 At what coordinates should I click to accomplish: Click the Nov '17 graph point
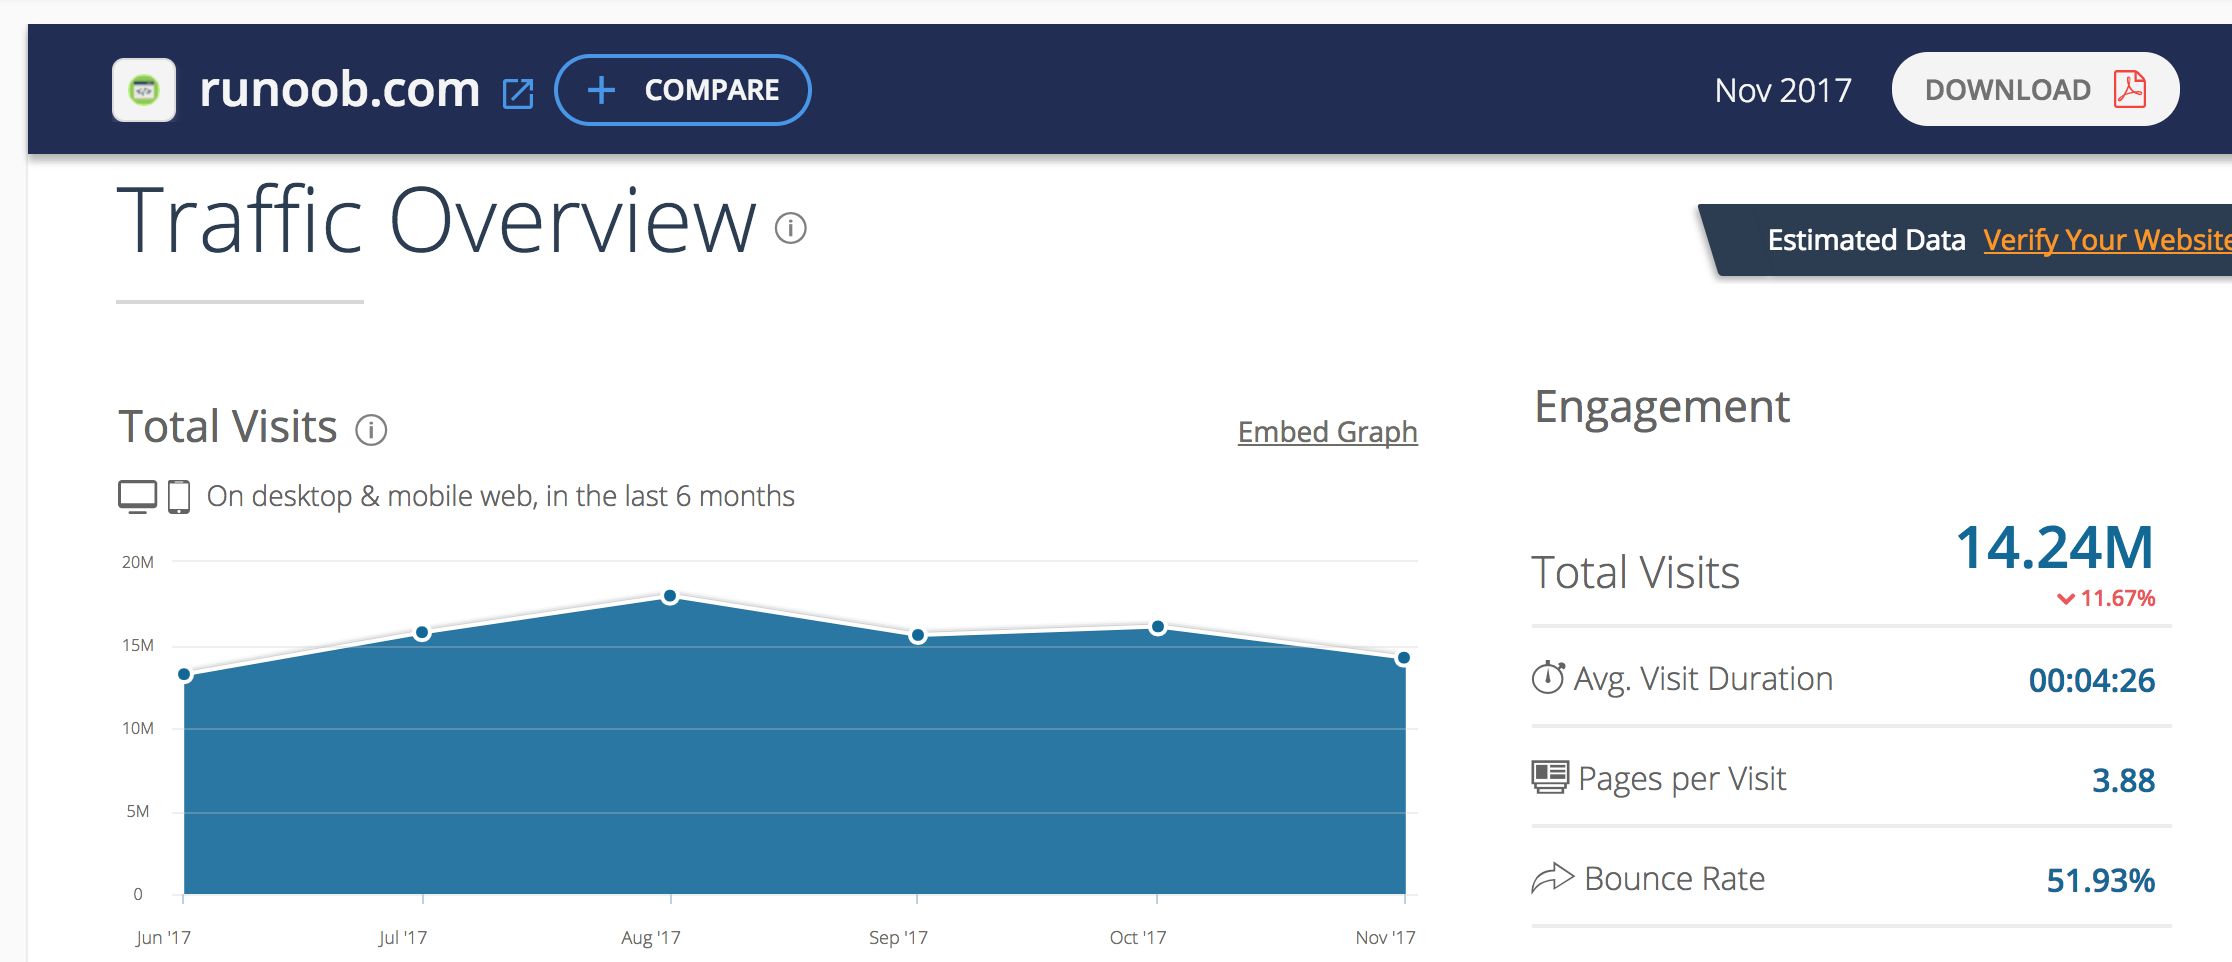tap(1403, 658)
